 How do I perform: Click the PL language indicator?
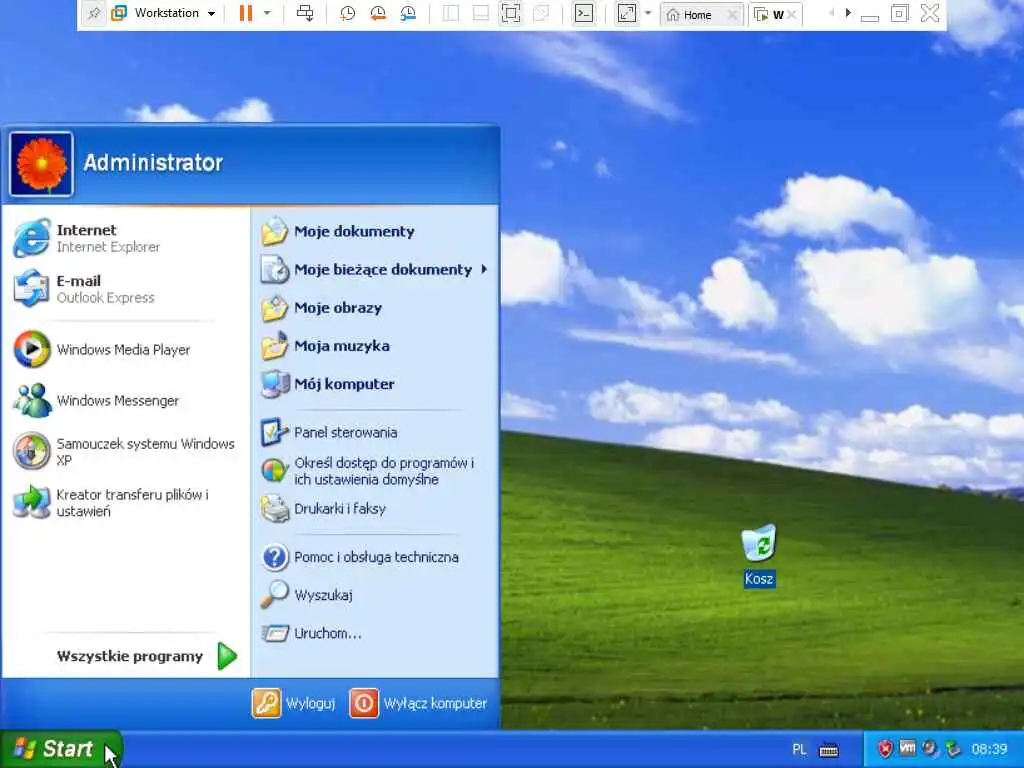tap(799, 749)
